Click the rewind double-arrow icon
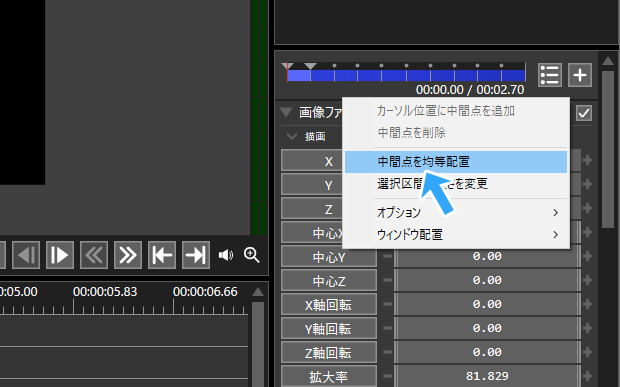 click(x=94, y=255)
